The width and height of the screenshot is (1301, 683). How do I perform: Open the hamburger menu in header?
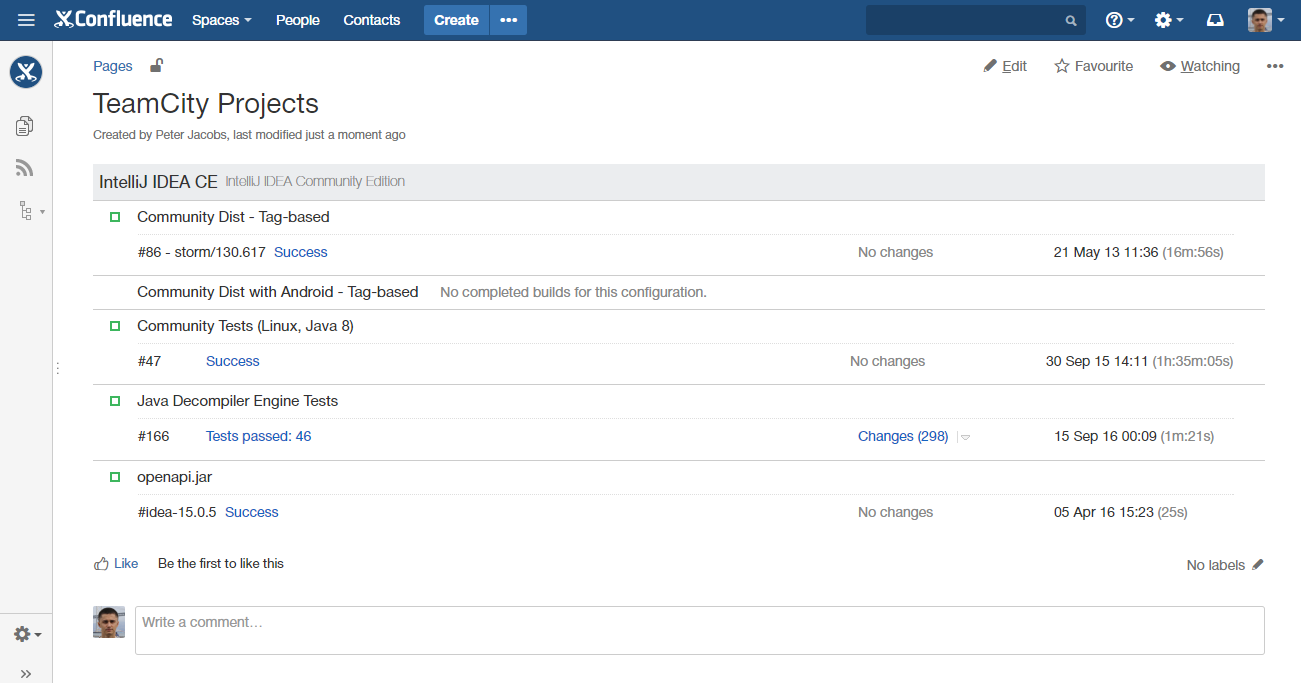[26, 20]
